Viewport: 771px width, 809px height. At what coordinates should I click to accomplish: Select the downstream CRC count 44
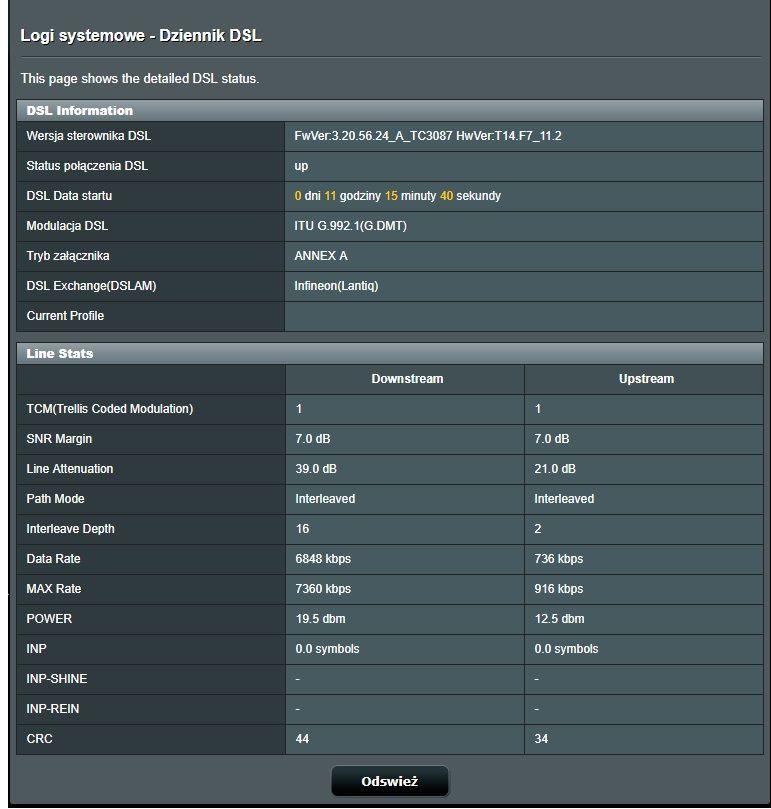pos(303,739)
